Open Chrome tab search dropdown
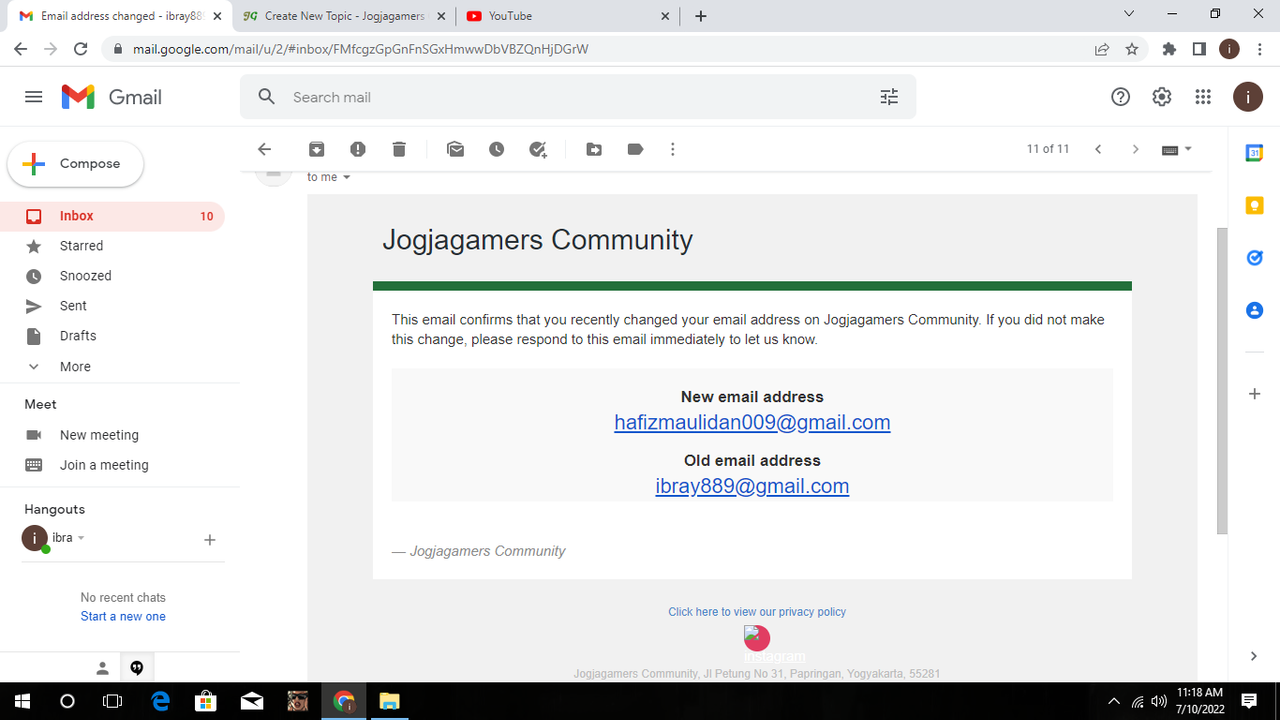1280x720 pixels. (1129, 14)
